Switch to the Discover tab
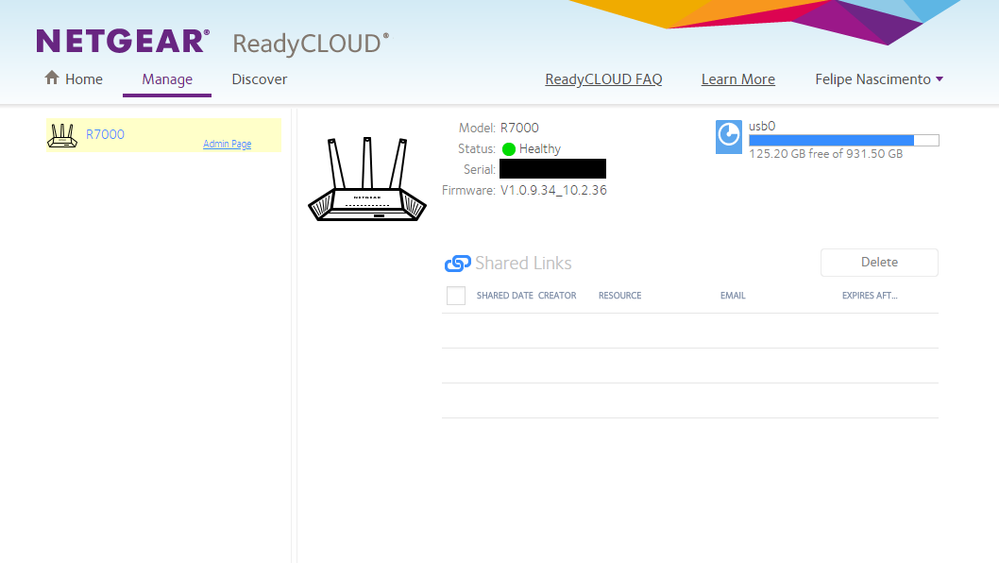Image resolution: width=999 pixels, height=563 pixels. click(259, 79)
